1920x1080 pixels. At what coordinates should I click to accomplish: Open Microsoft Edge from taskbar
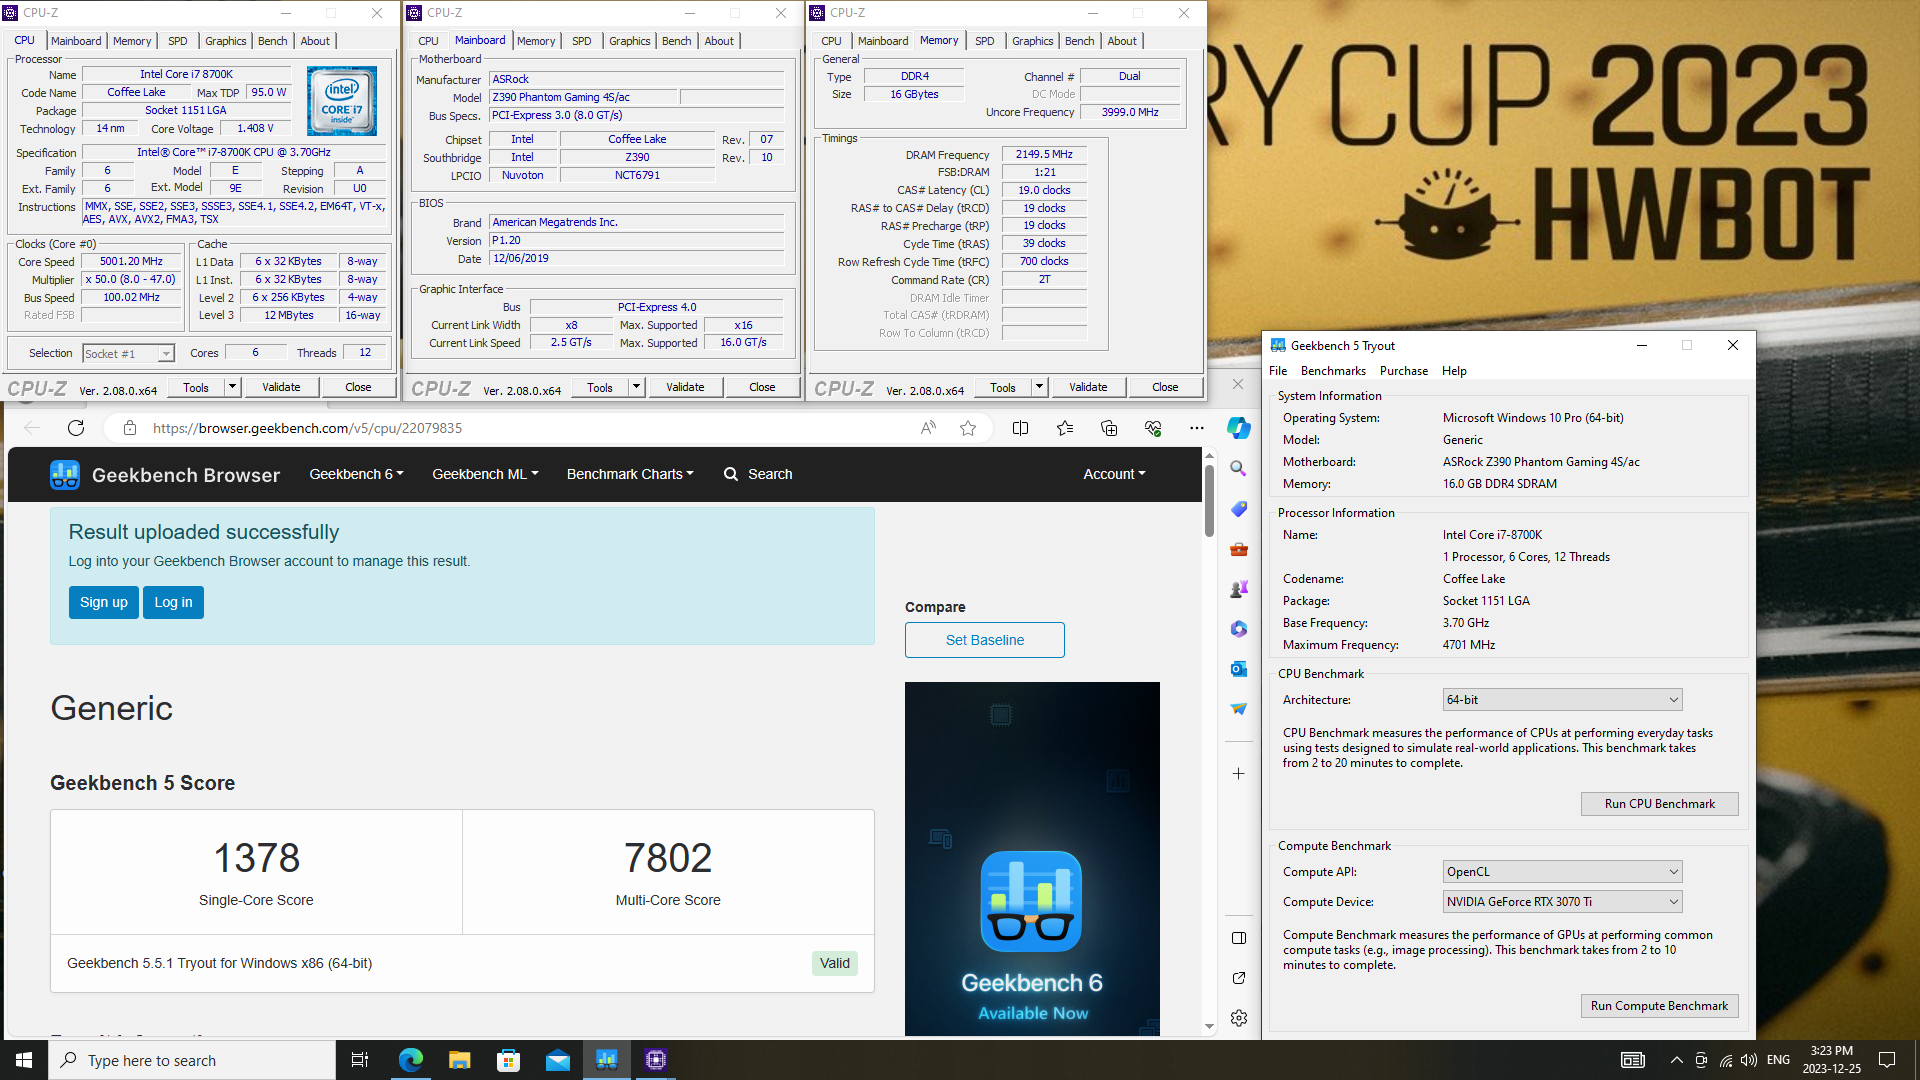click(x=410, y=1060)
